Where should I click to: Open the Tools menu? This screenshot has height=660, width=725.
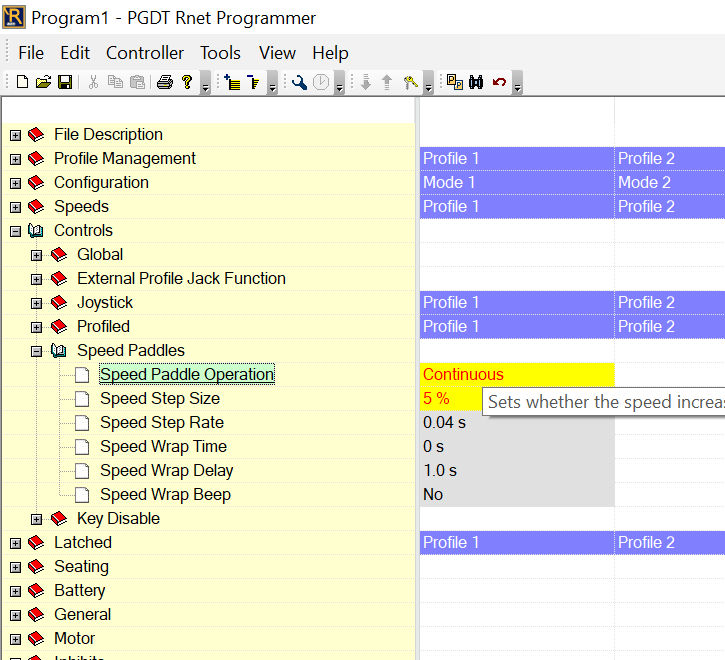(220, 53)
